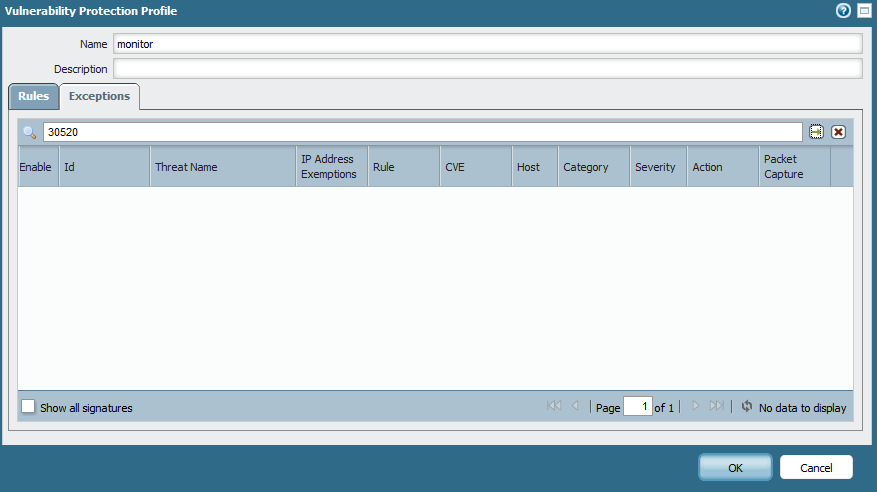This screenshot has width=877, height=492.
Task: Go to last page arrow
Action: (716, 406)
